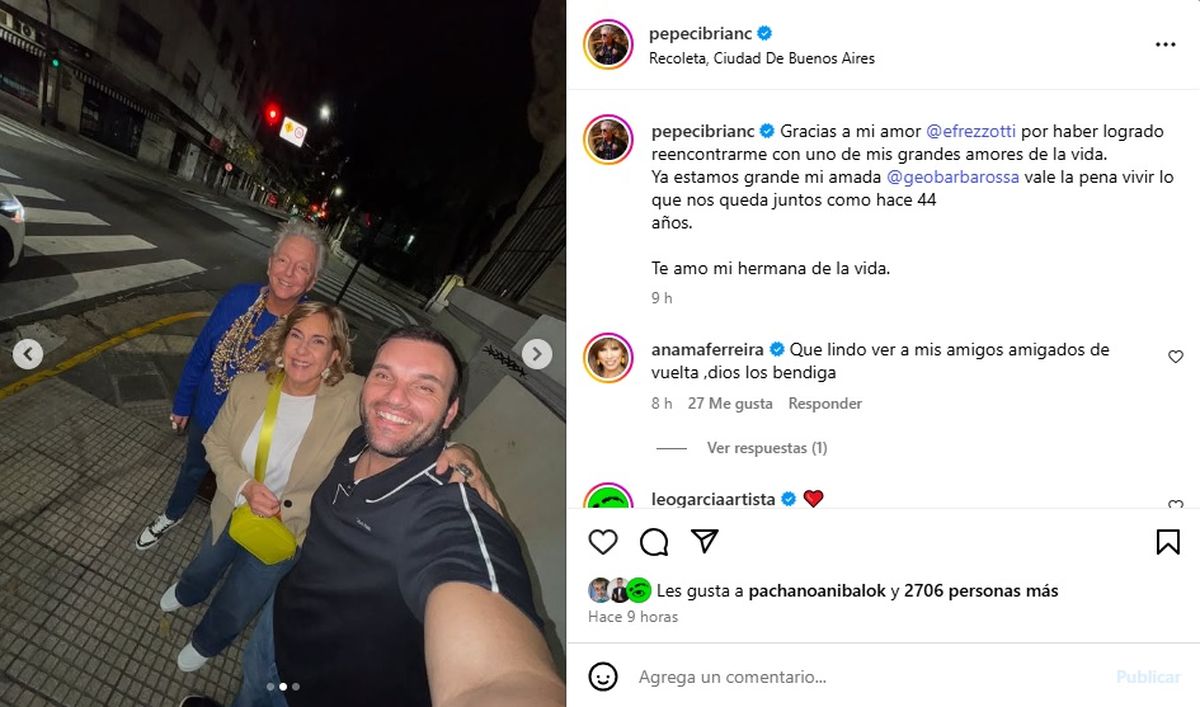Expand Ver respuestas (1) replies
1200x707 pixels.
(x=767, y=448)
